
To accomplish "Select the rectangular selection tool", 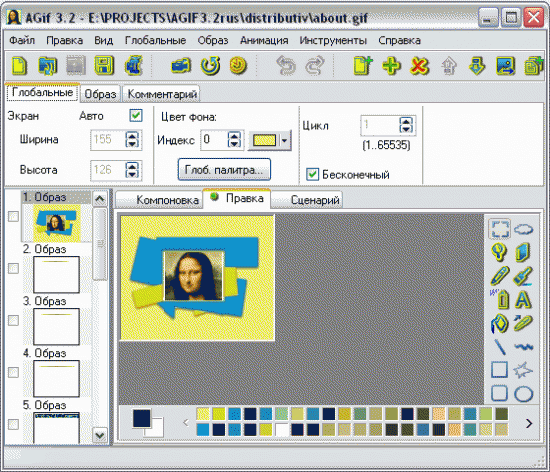I will pos(499,229).
